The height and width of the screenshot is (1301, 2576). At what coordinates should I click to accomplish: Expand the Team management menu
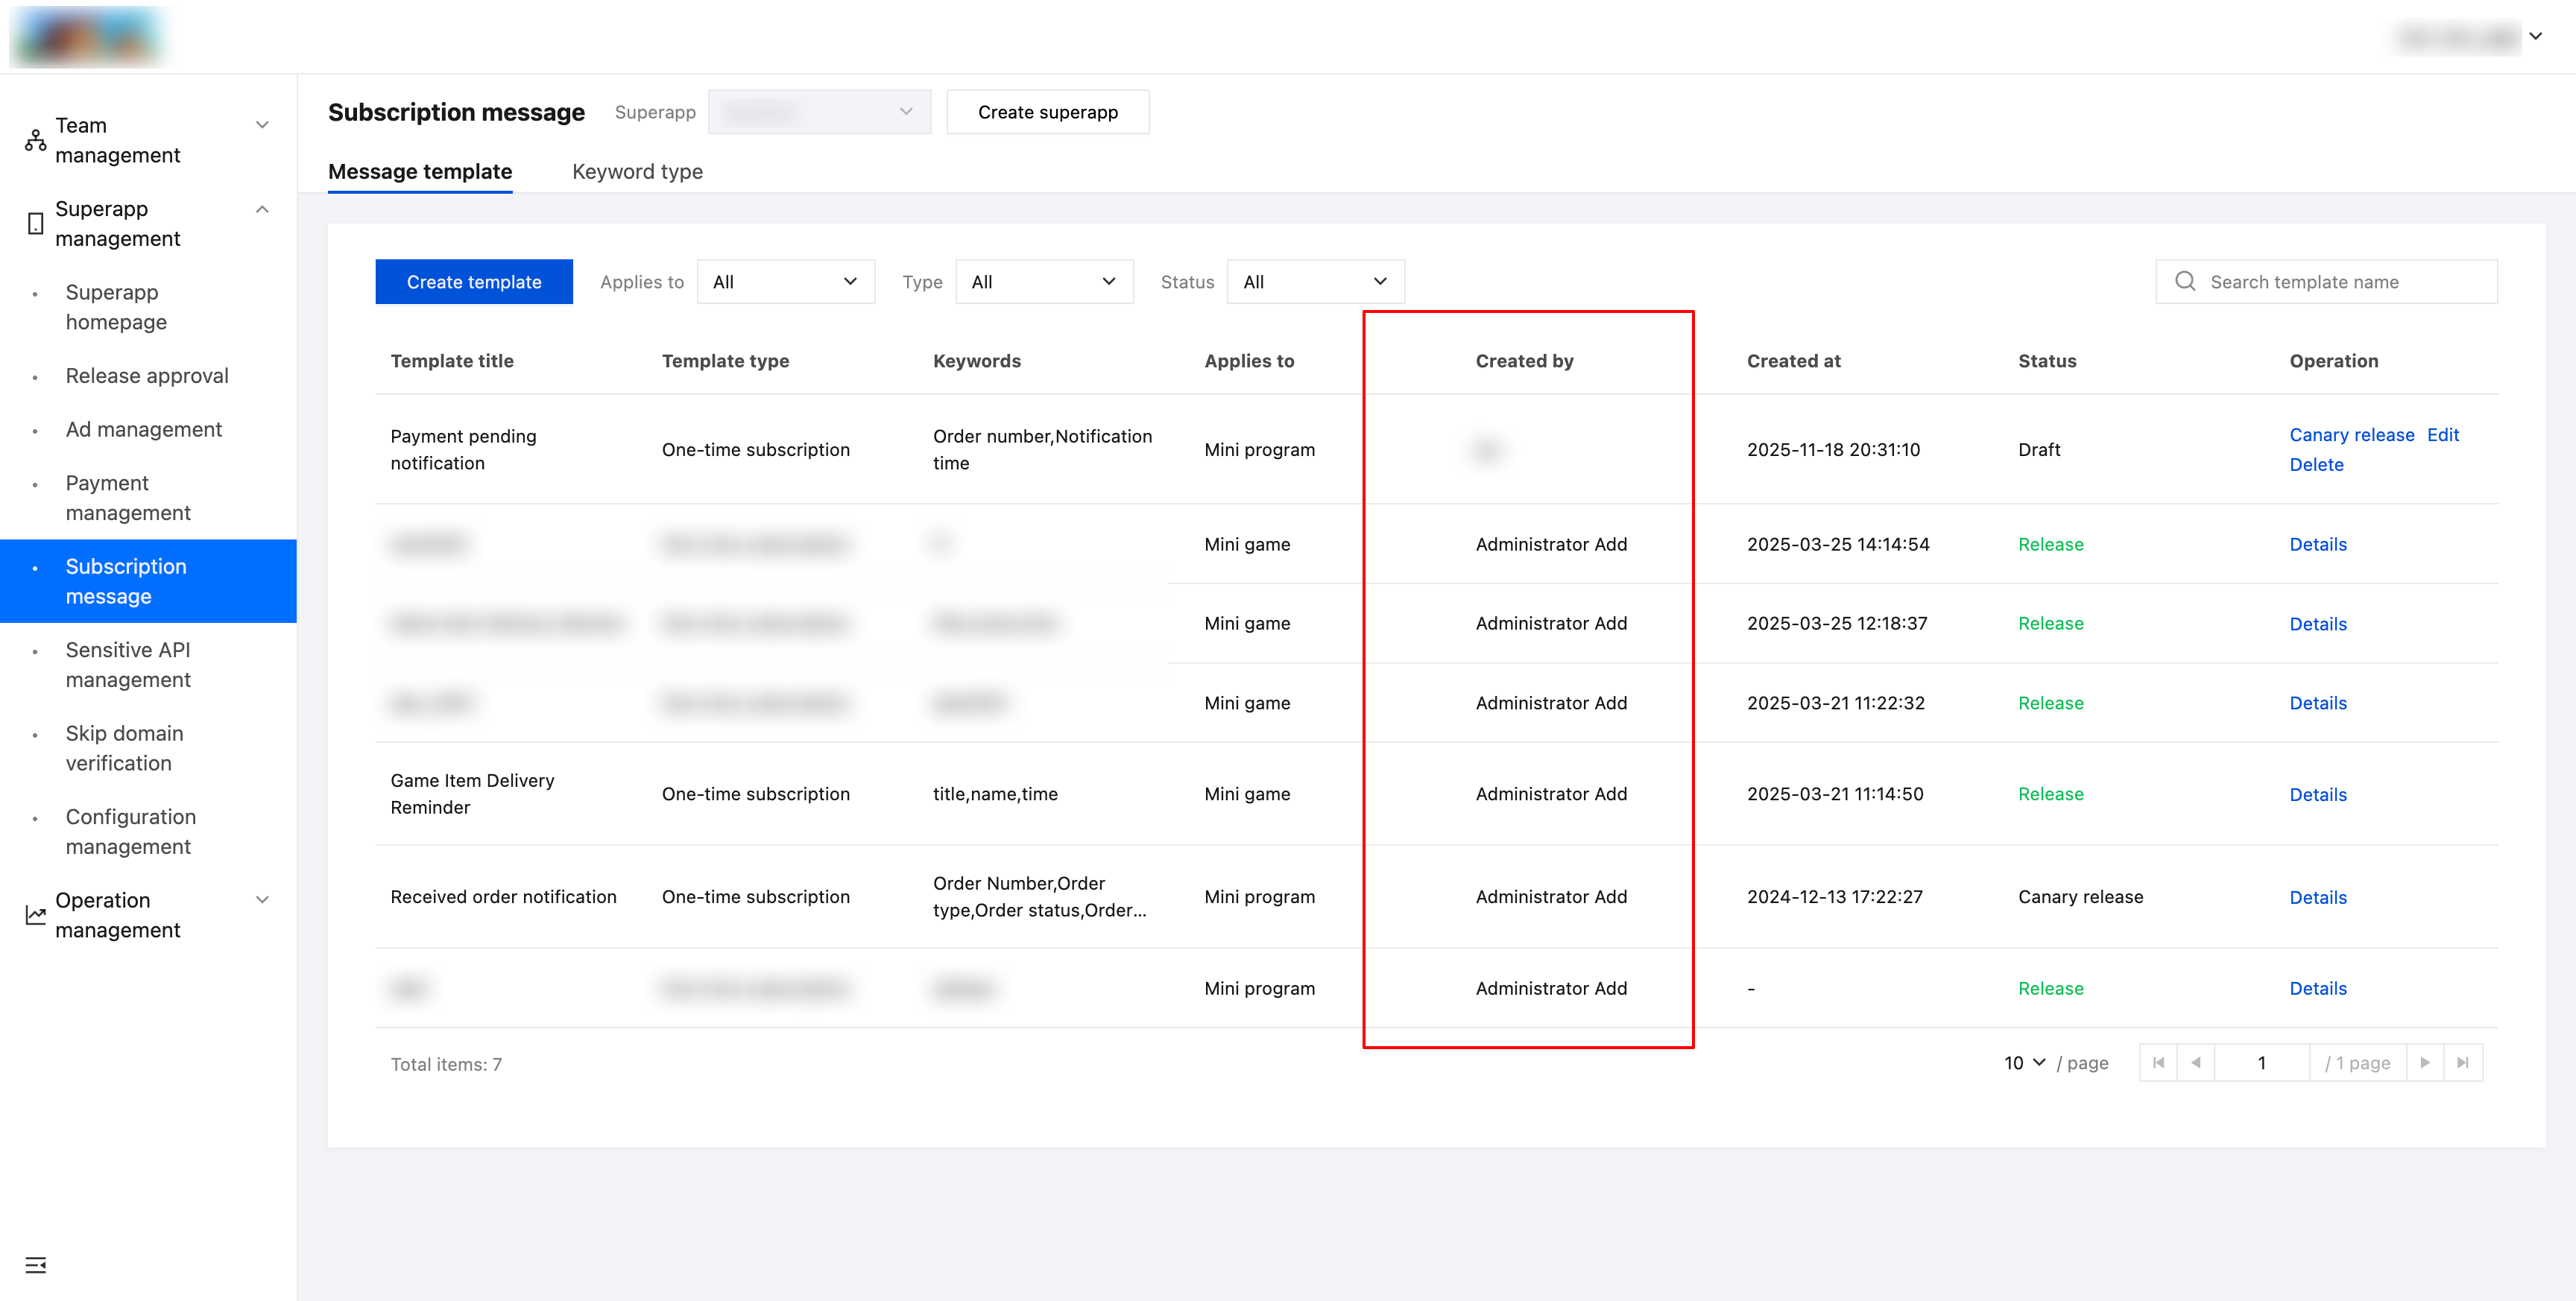pos(262,125)
